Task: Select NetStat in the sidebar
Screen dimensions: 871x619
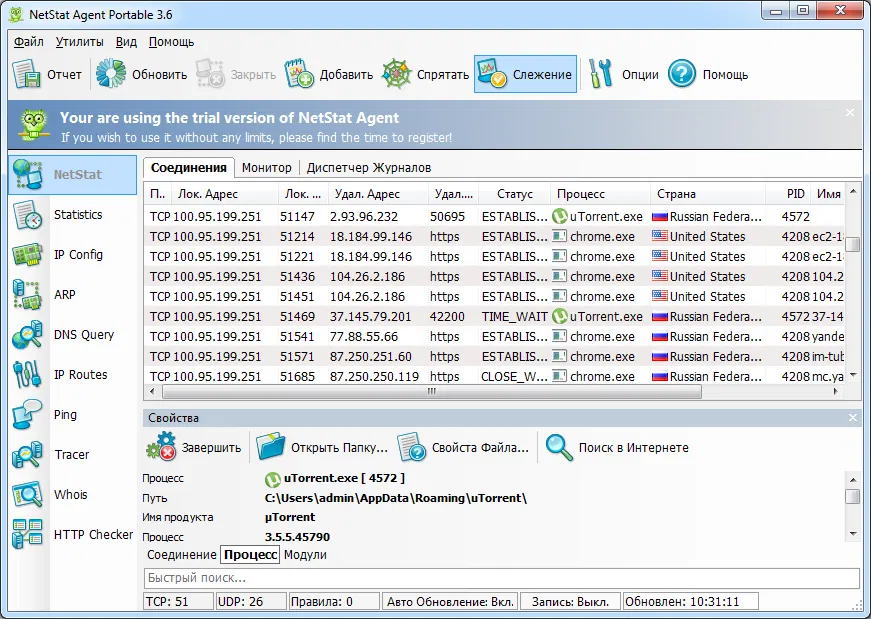Action: click(x=73, y=175)
